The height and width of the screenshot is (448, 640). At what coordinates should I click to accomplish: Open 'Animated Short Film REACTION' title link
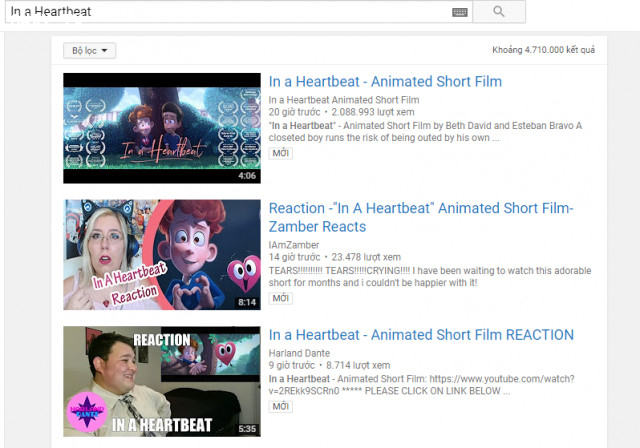421,335
